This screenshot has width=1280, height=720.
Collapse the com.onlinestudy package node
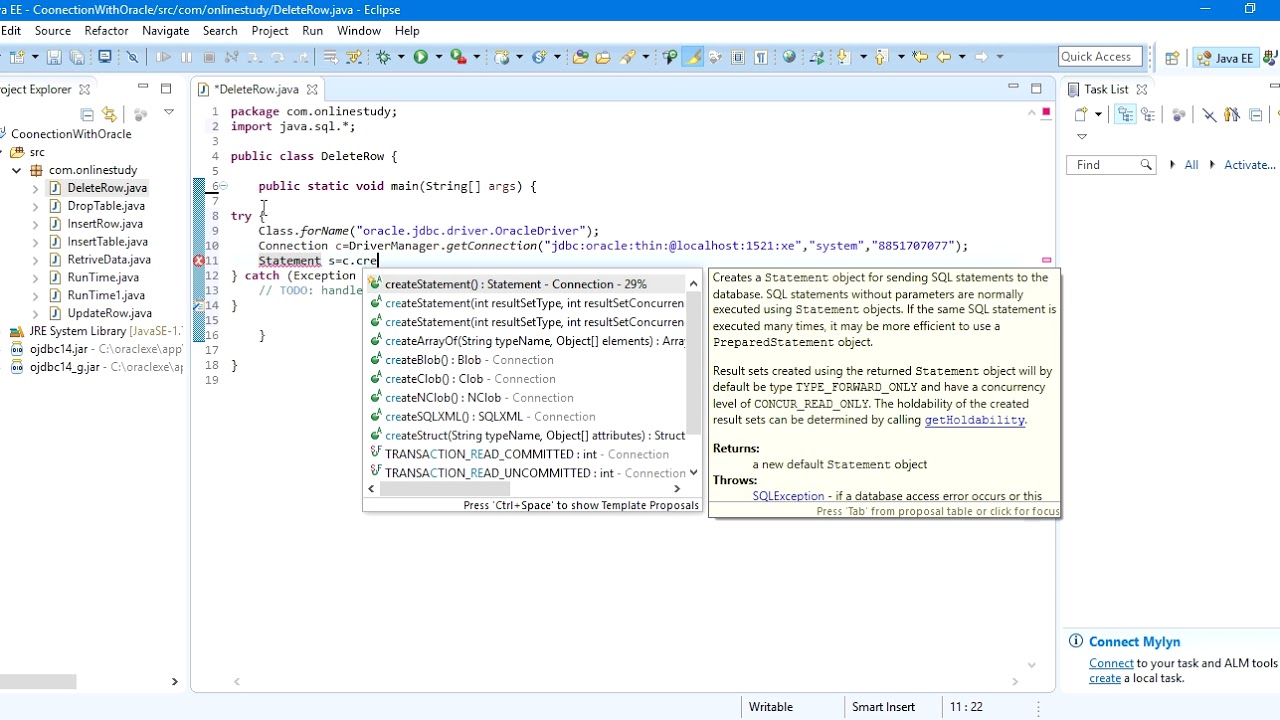[x=17, y=170]
